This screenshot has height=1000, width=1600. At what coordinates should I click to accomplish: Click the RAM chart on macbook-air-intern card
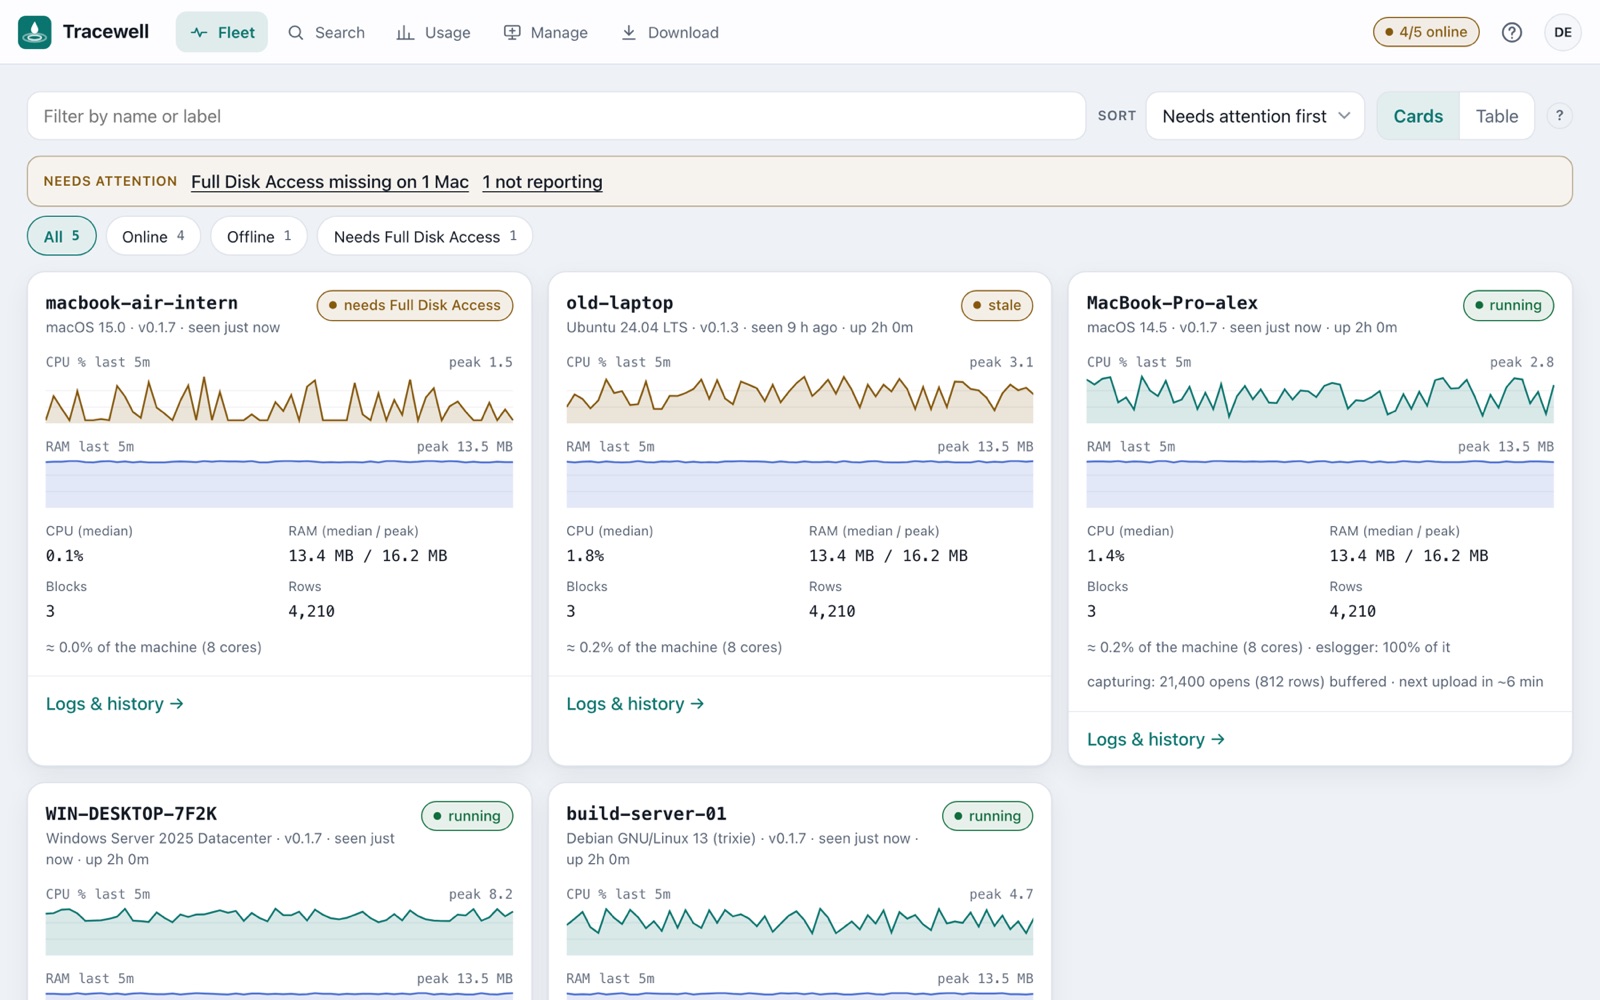point(279,483)
